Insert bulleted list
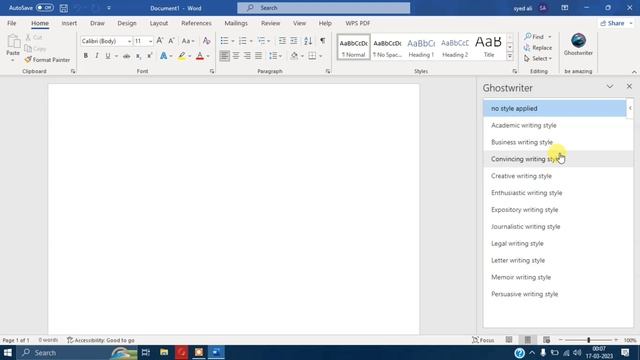Screen dimensions: 640x360 point(224,41)
